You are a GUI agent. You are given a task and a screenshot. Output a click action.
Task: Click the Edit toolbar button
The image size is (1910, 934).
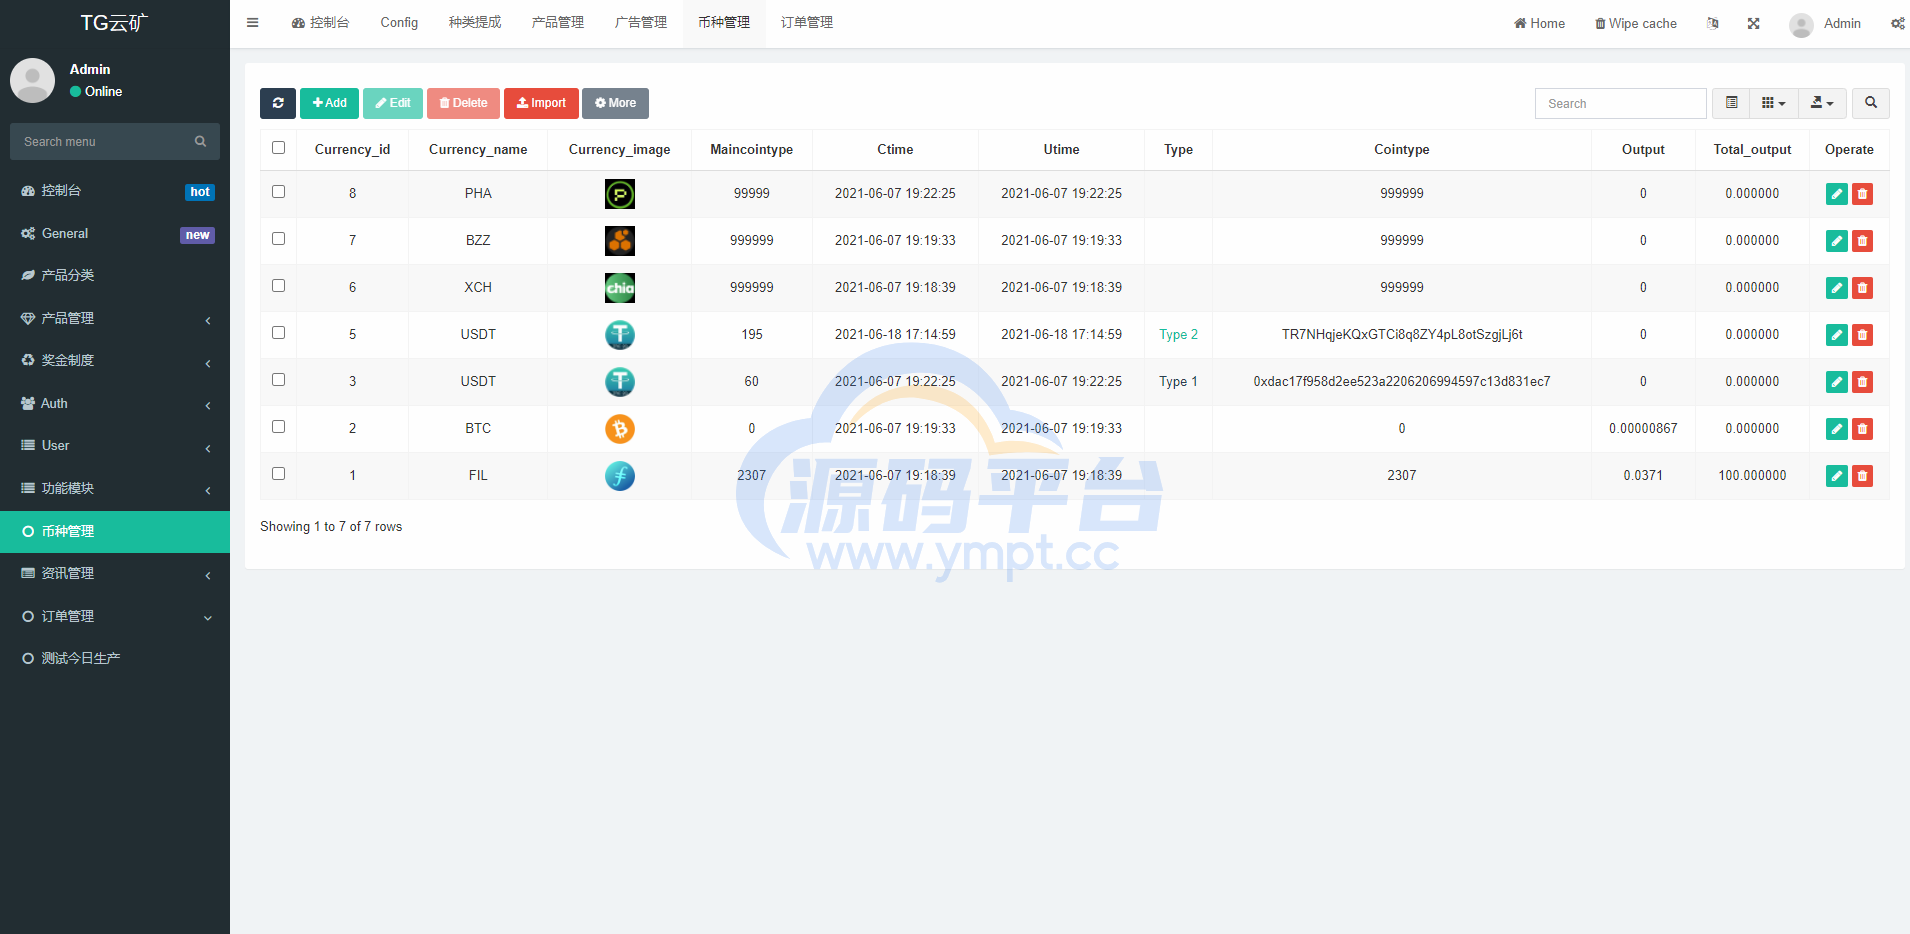pos(393,103)
